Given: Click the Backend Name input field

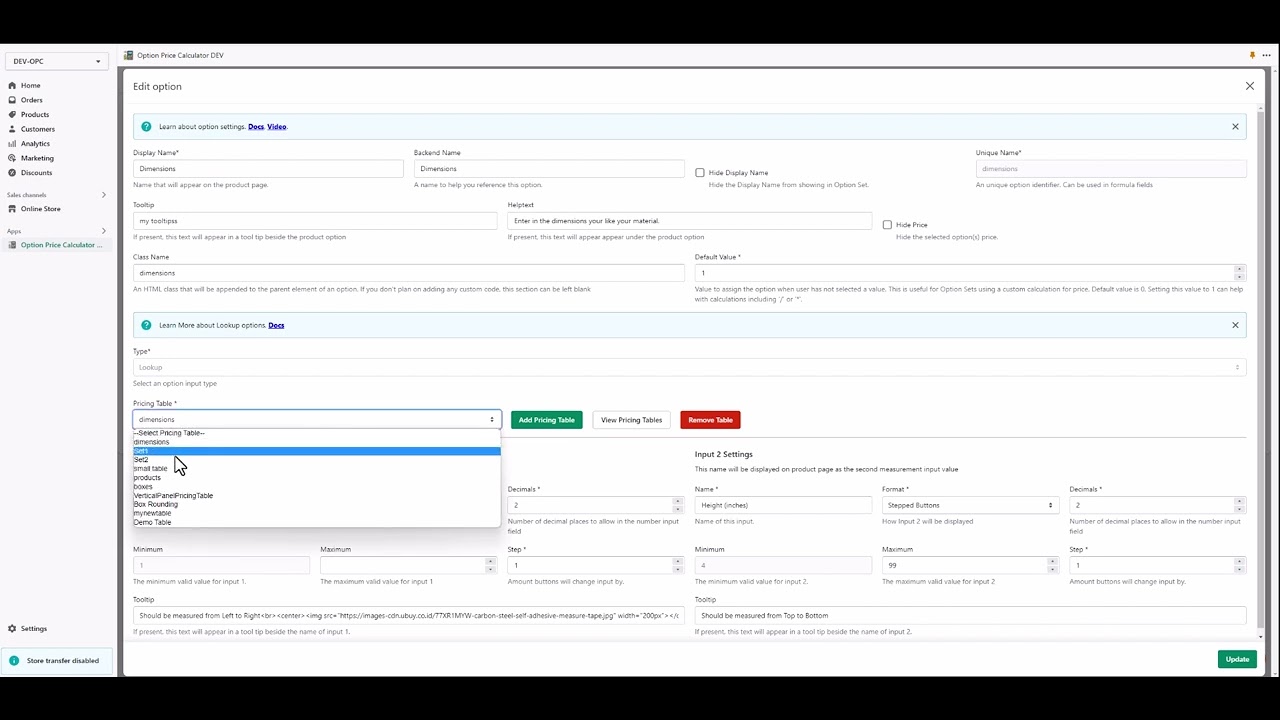Looking at the screenshot, I should (x=549, y=169).
